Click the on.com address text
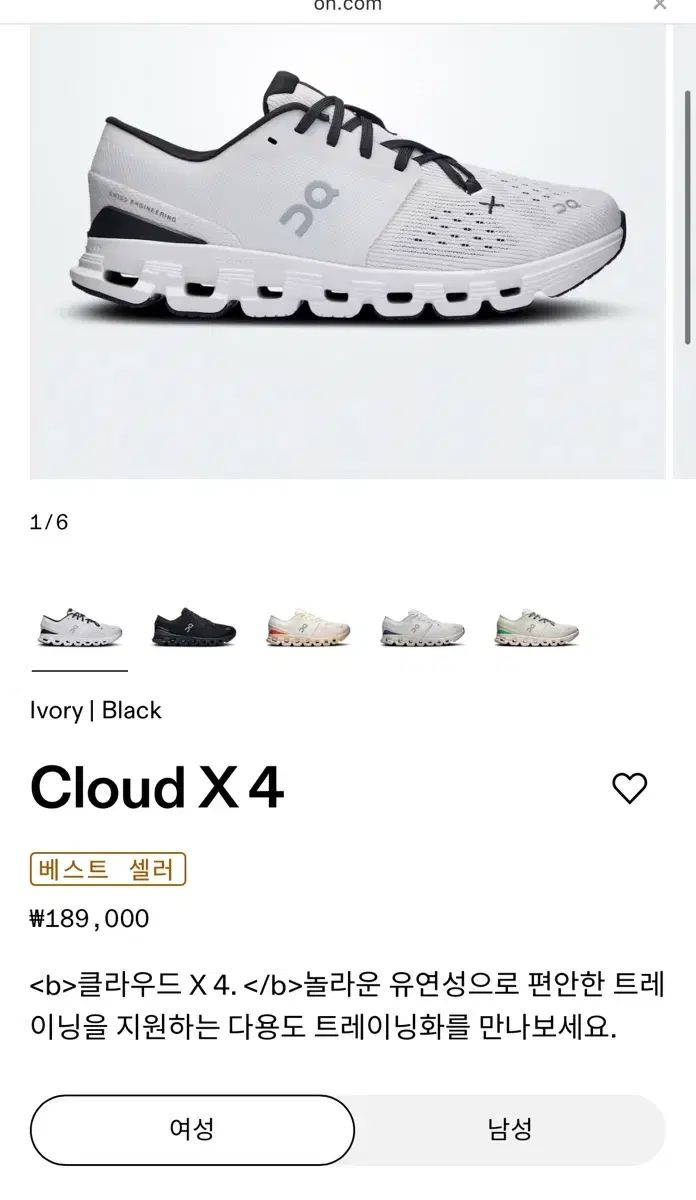 (347, 5)
